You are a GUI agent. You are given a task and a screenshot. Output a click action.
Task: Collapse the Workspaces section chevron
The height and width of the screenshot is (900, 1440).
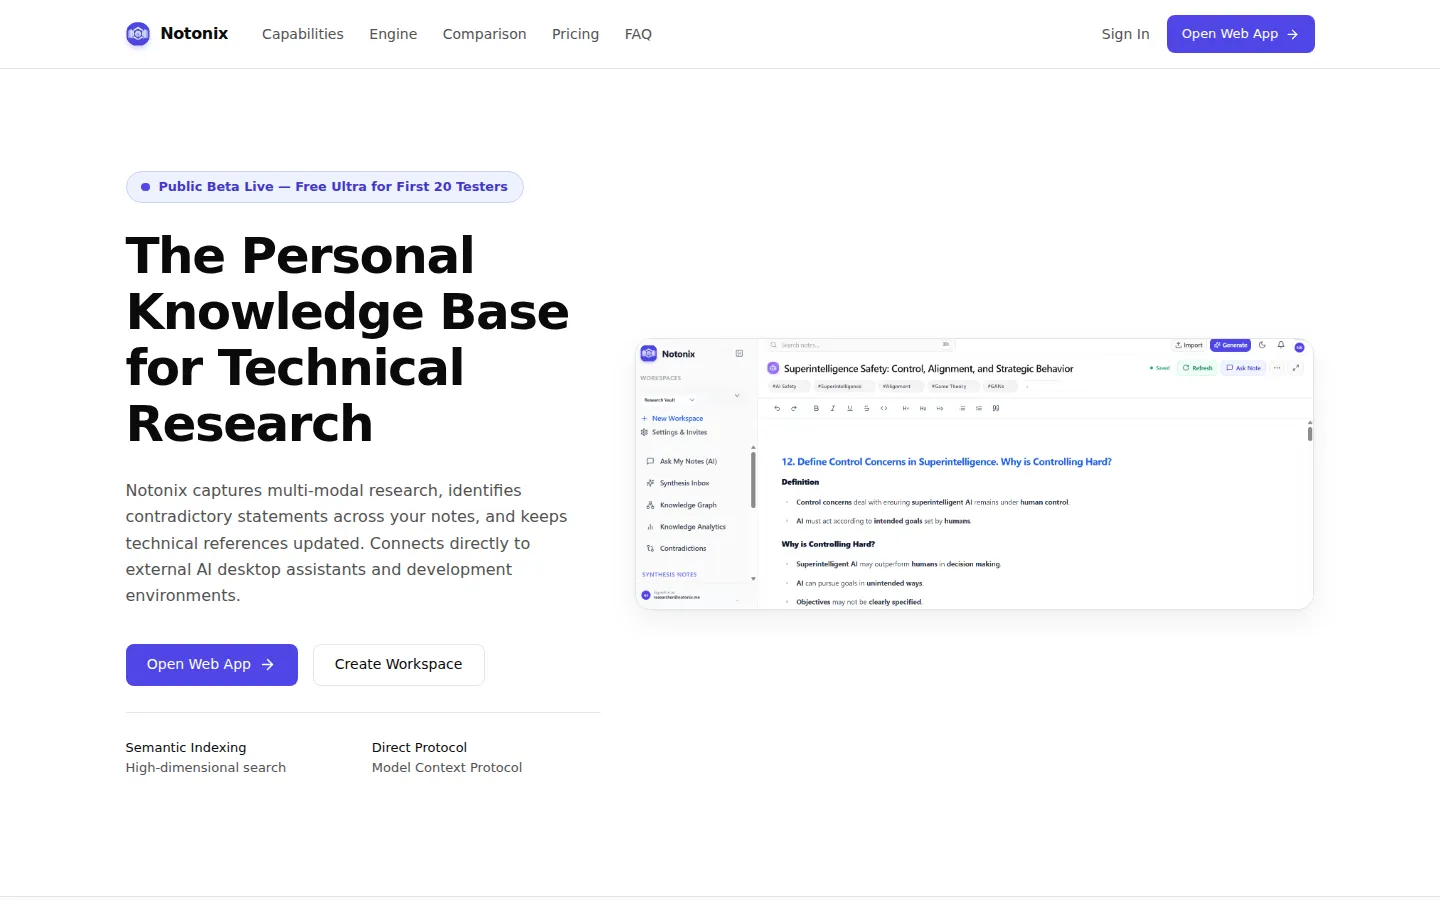737,396
